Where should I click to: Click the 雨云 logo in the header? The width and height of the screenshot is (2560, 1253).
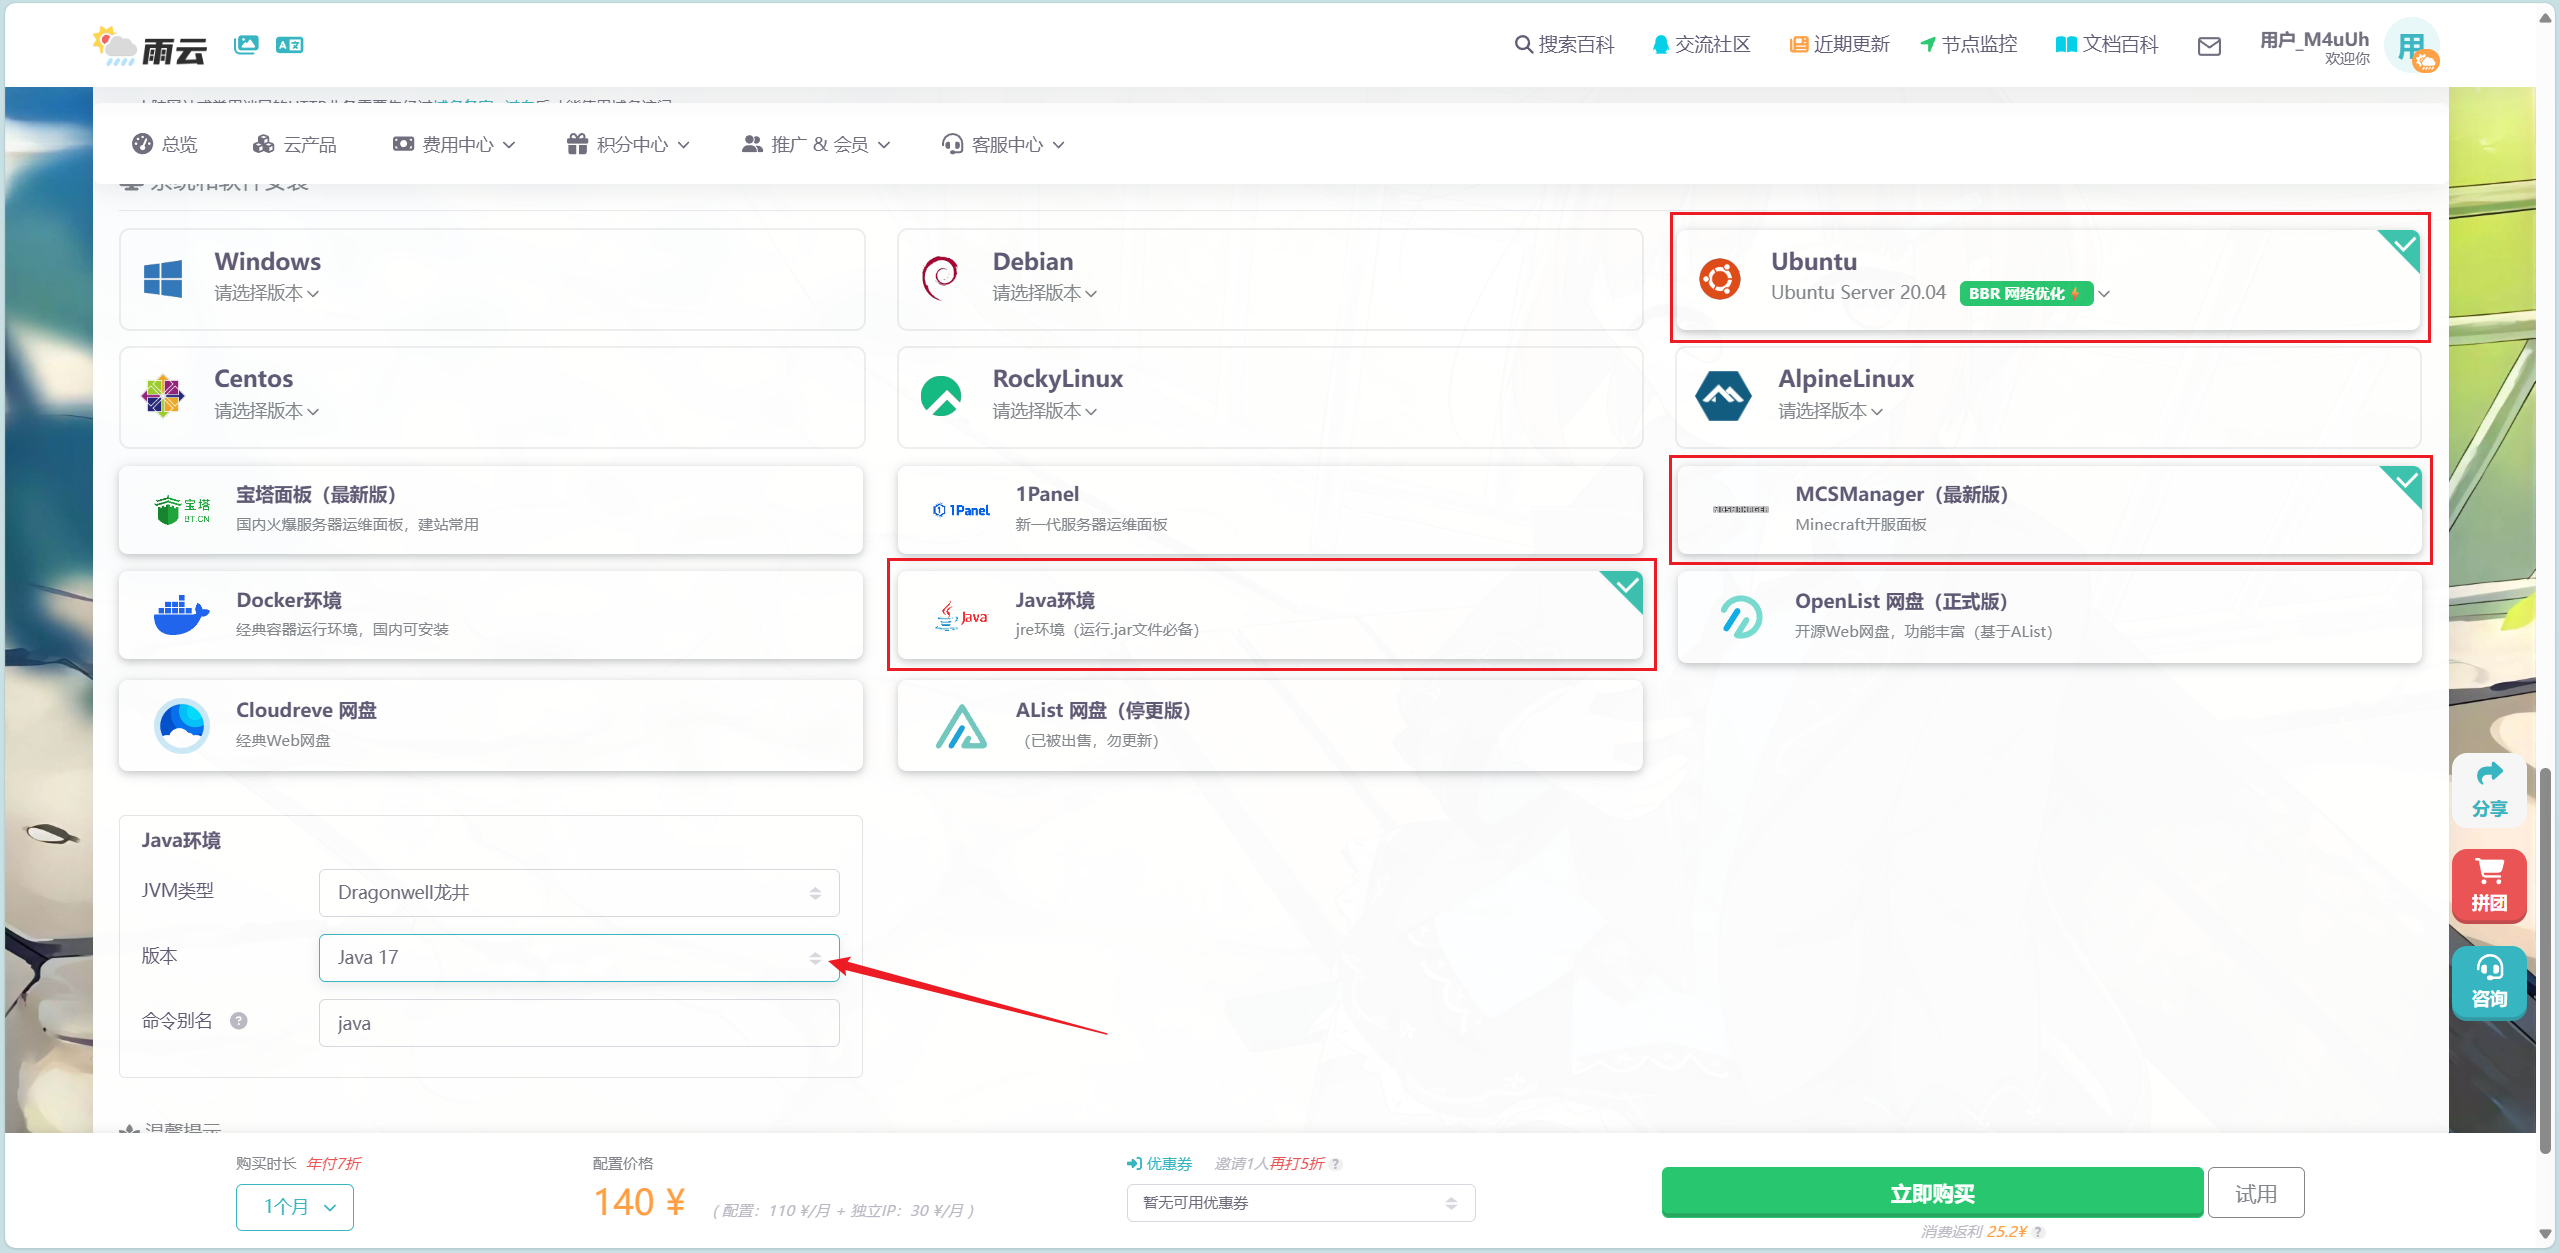150,46
